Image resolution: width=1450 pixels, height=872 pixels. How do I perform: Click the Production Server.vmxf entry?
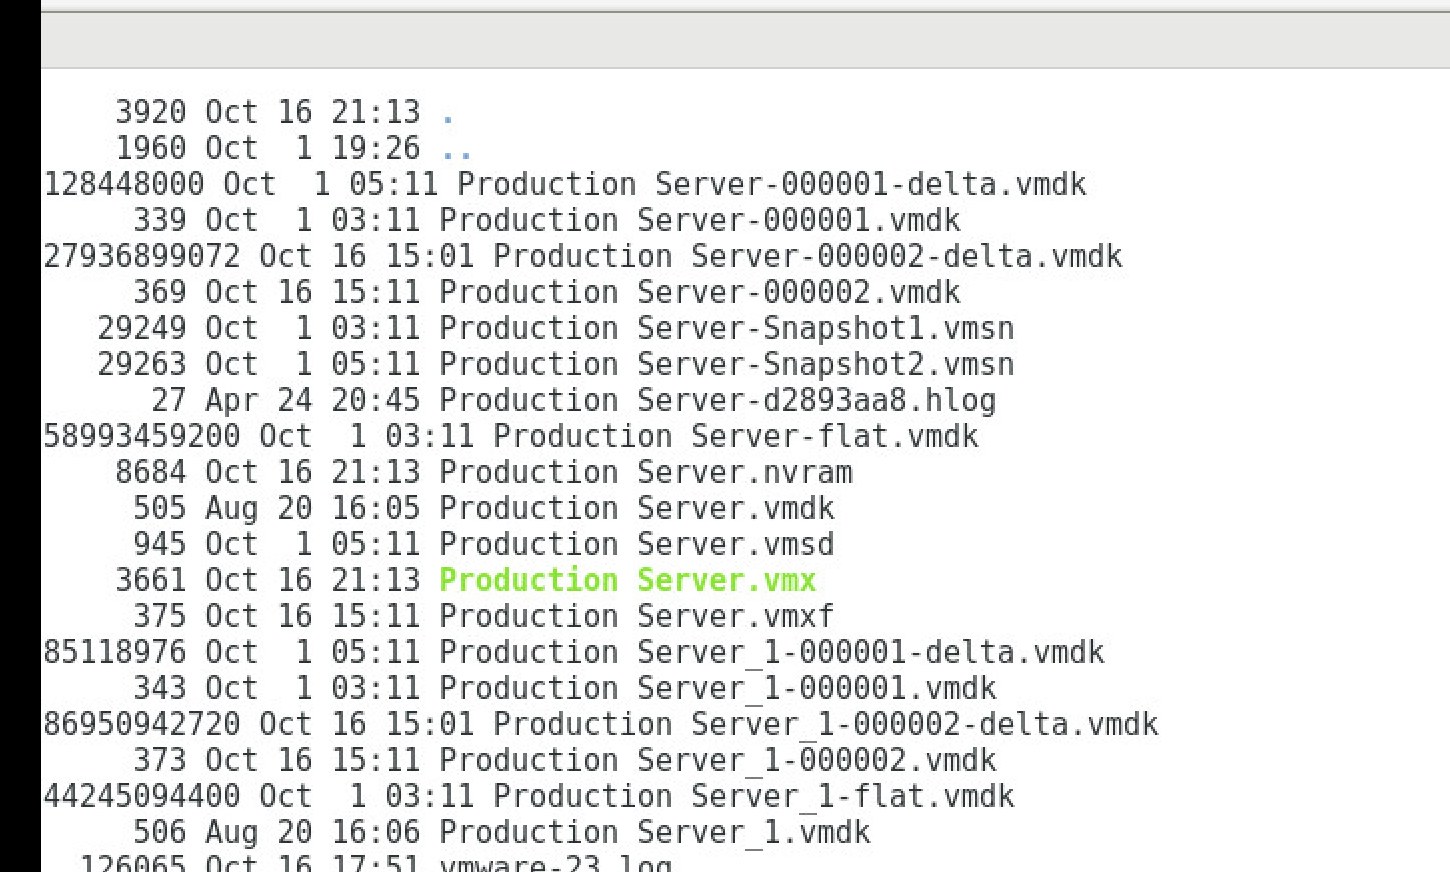636,616
